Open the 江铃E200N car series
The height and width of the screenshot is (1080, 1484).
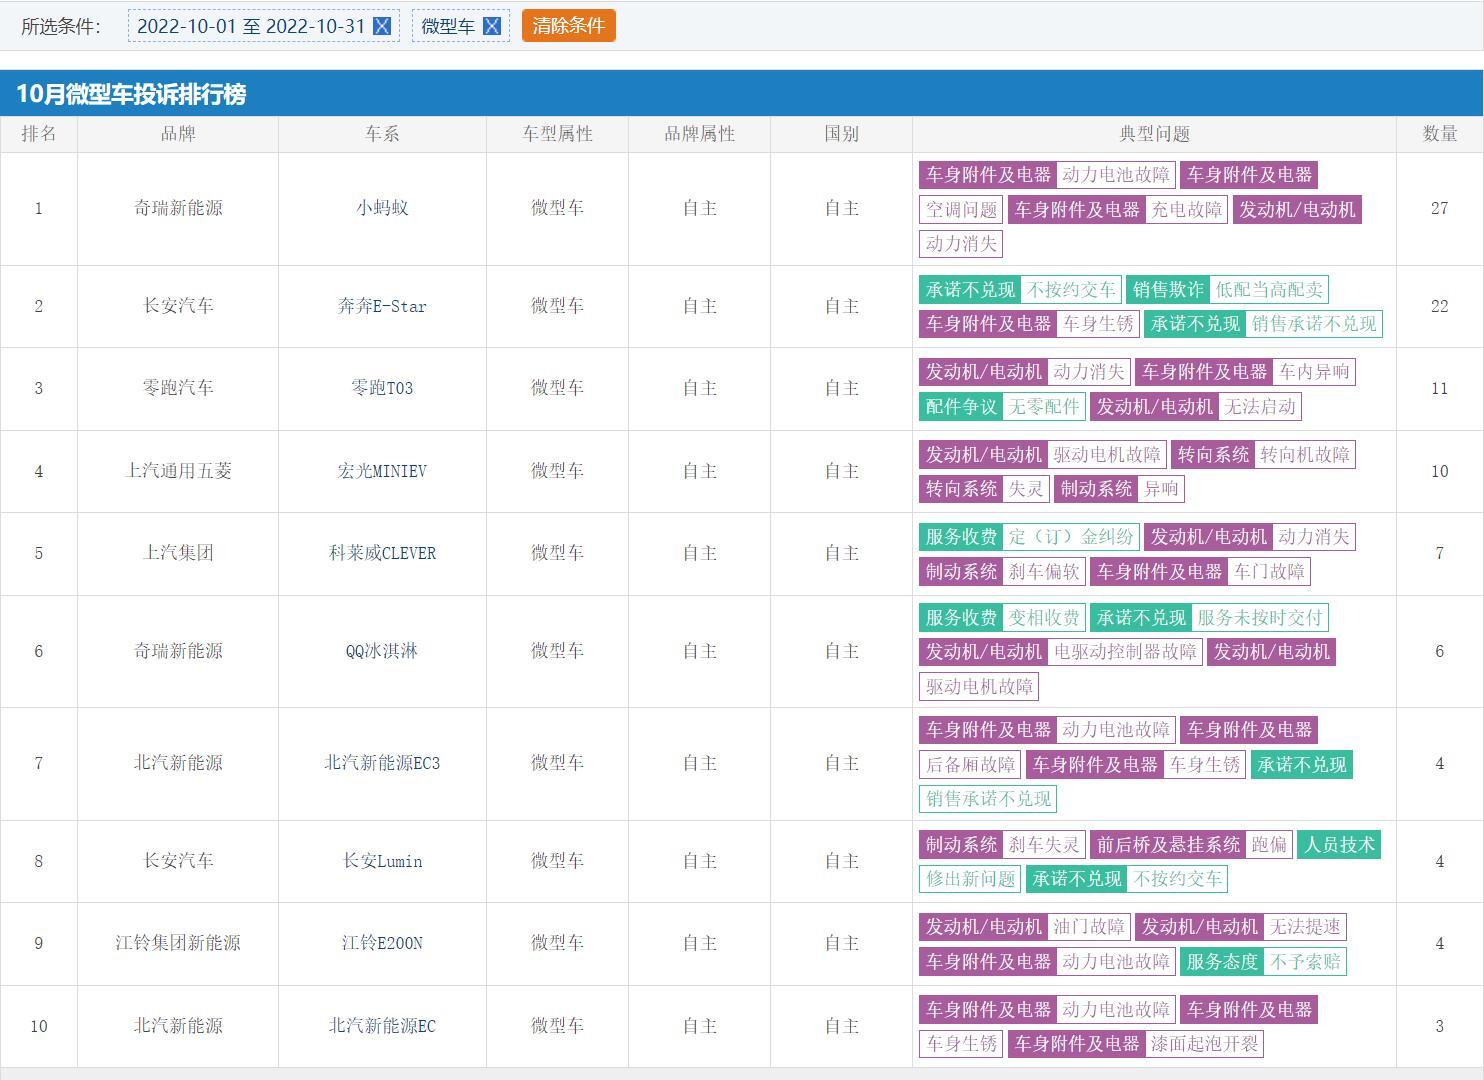[382, 943]
